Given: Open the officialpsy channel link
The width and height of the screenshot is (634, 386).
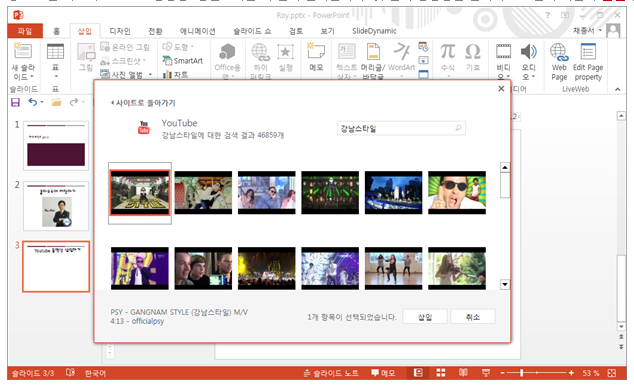Looking at the screenshot, I should click(148, 321).
